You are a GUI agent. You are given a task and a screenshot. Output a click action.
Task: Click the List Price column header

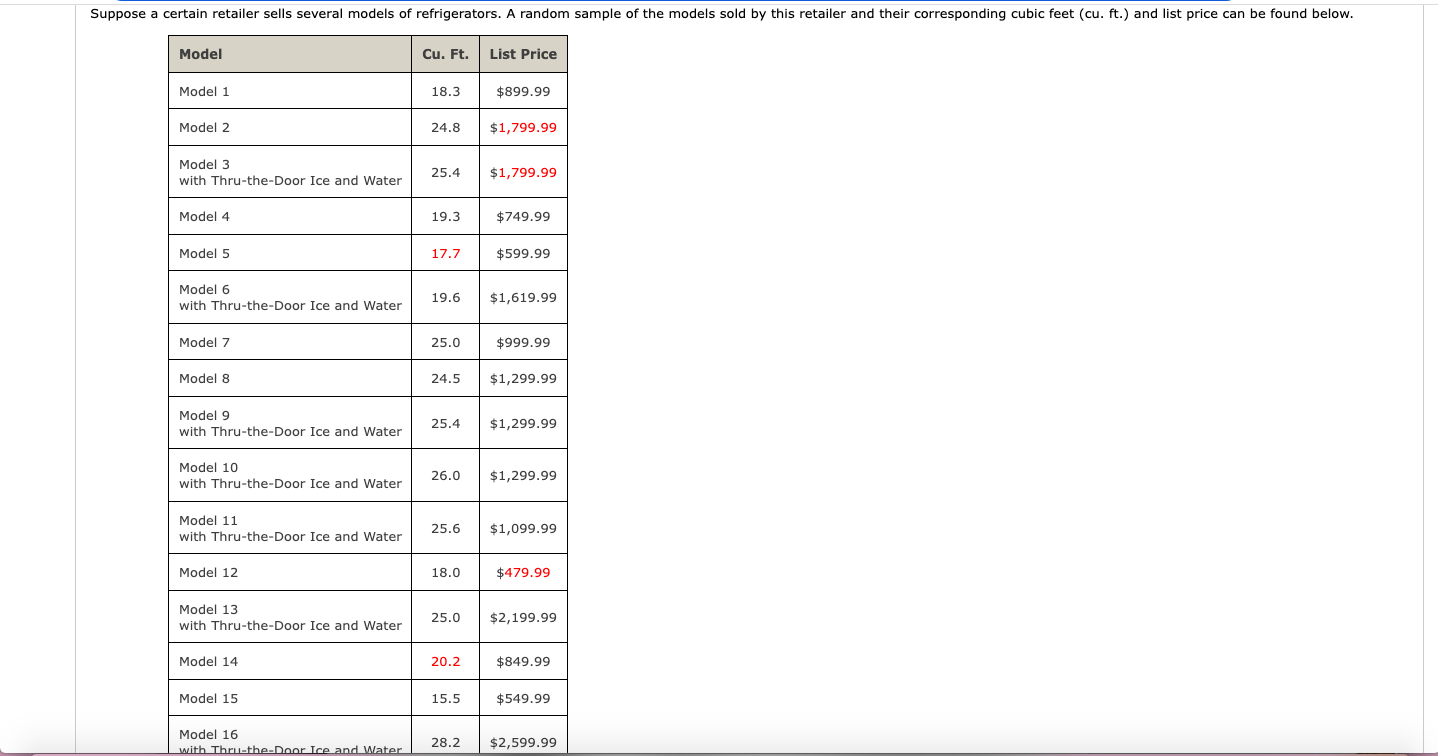tap(522, 54)
